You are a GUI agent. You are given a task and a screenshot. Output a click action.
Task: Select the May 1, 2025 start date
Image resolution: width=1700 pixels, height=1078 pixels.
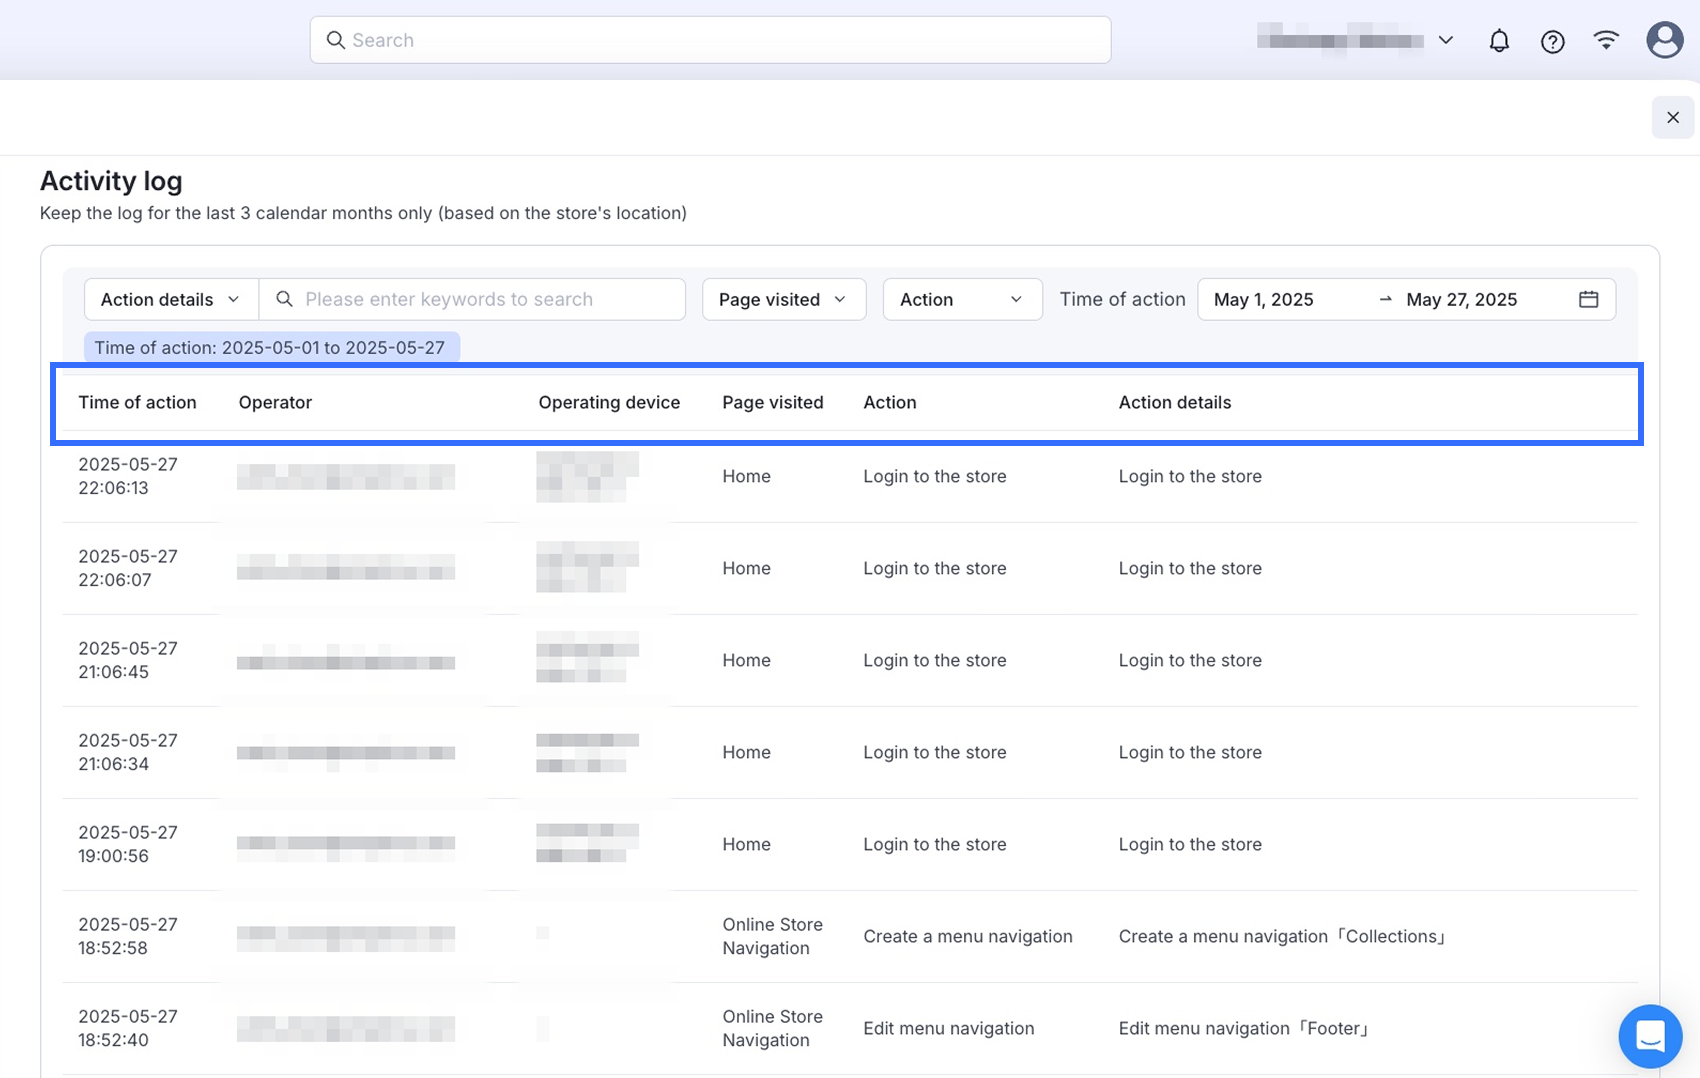[1264, 299]
